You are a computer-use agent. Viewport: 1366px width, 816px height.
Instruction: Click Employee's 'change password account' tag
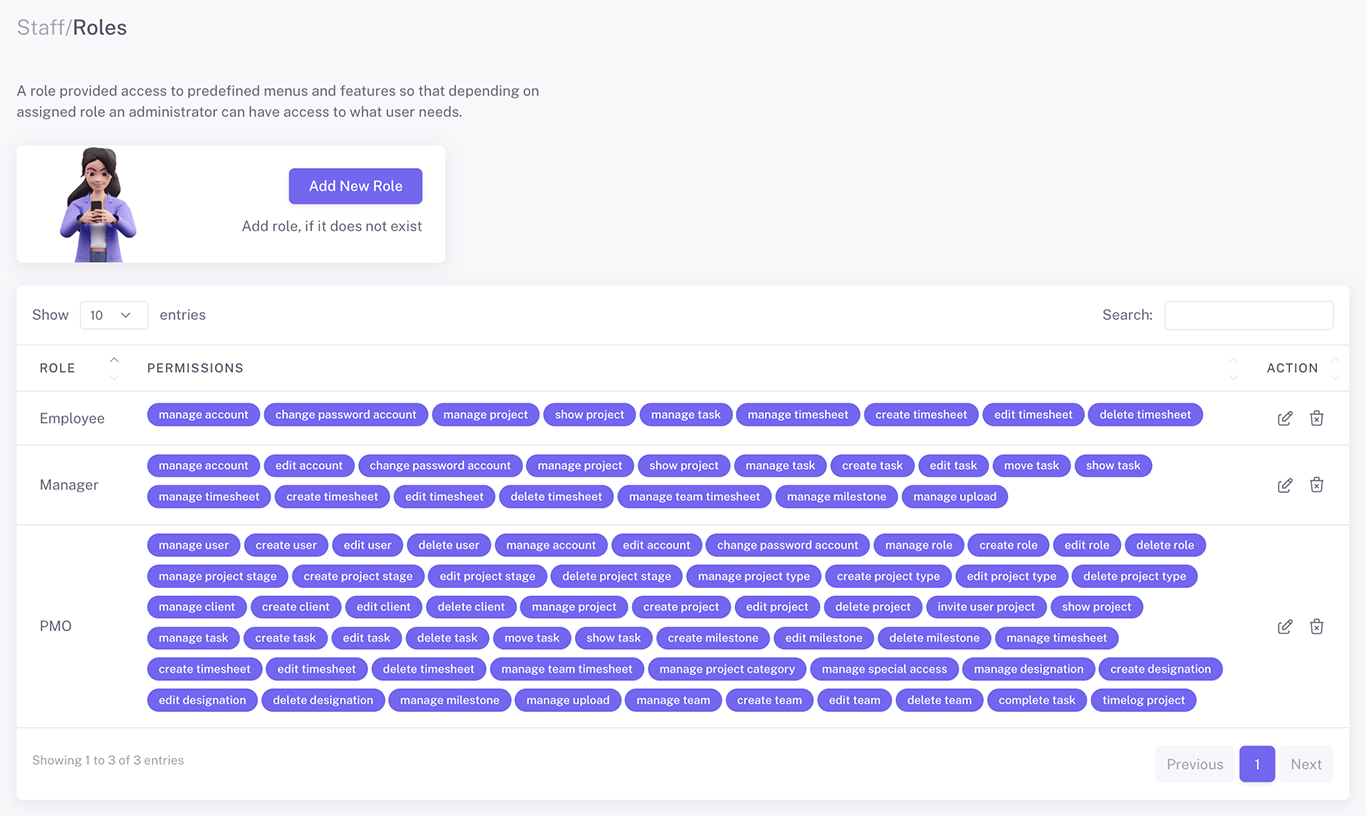click(x=346, y=414)
